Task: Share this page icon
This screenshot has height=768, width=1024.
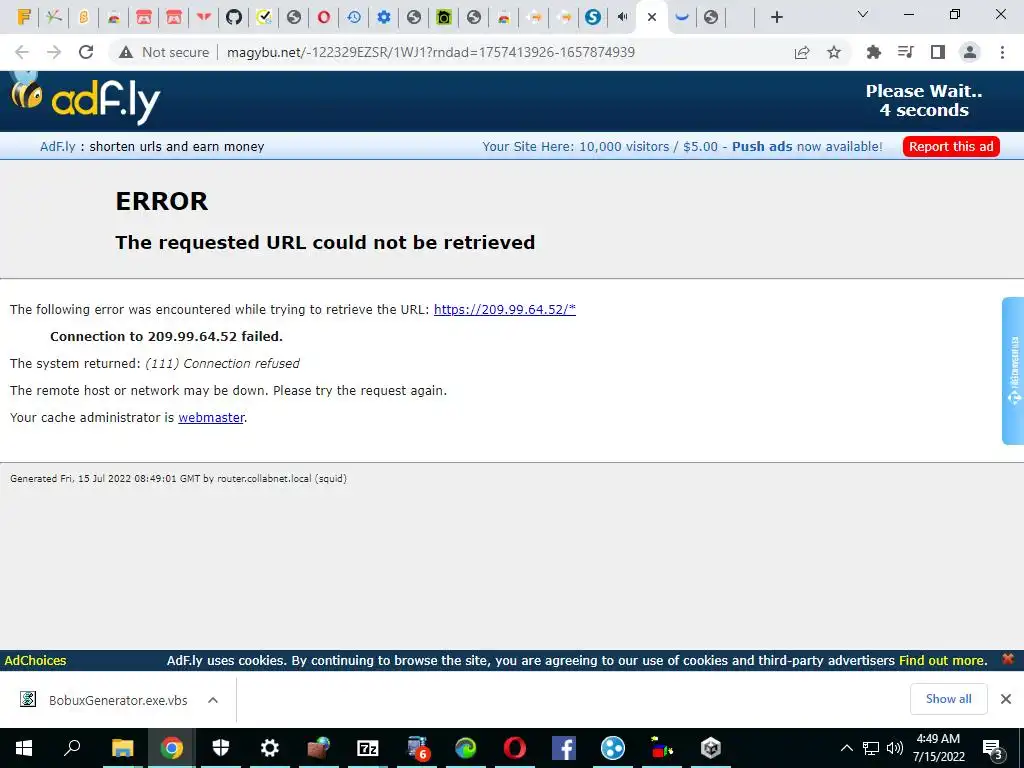Action: tap(802, 52)
